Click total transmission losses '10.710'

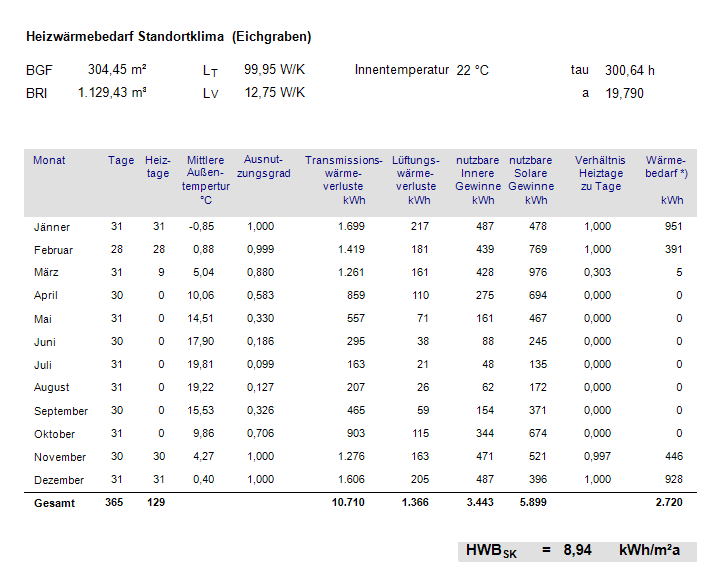click(x=348, y=503)
